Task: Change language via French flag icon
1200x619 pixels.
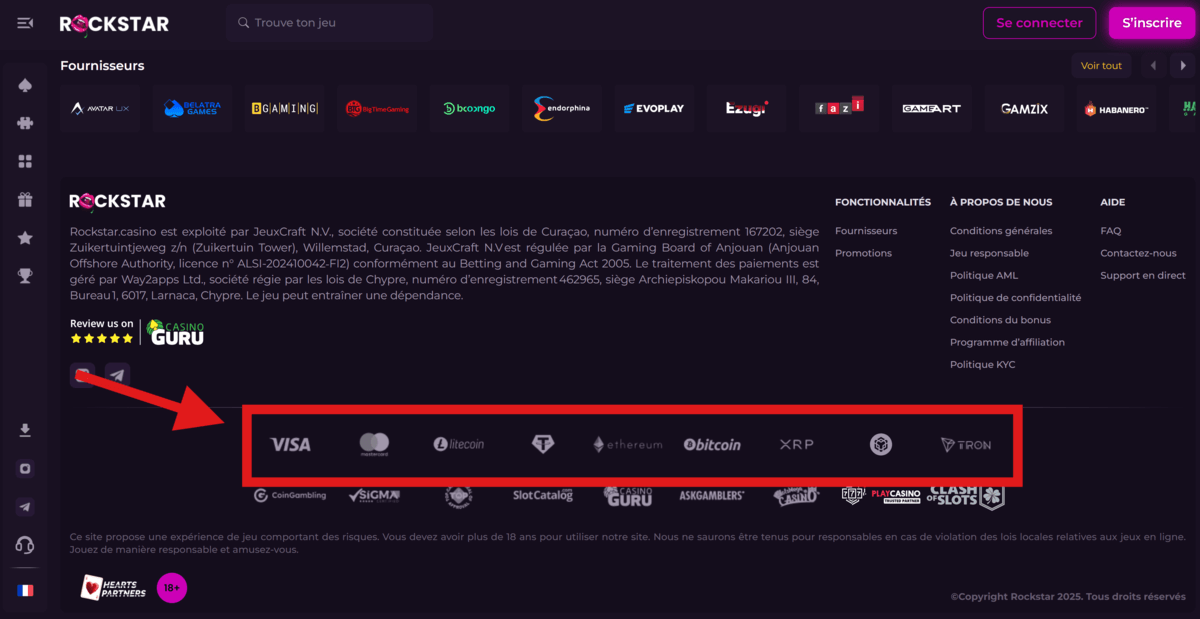Action: coord(25,590)
